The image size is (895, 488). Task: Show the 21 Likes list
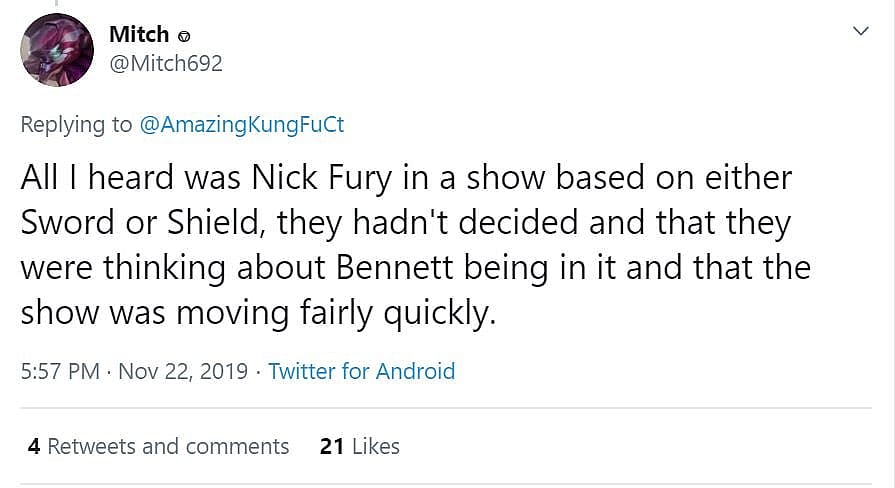coord(359,446)
